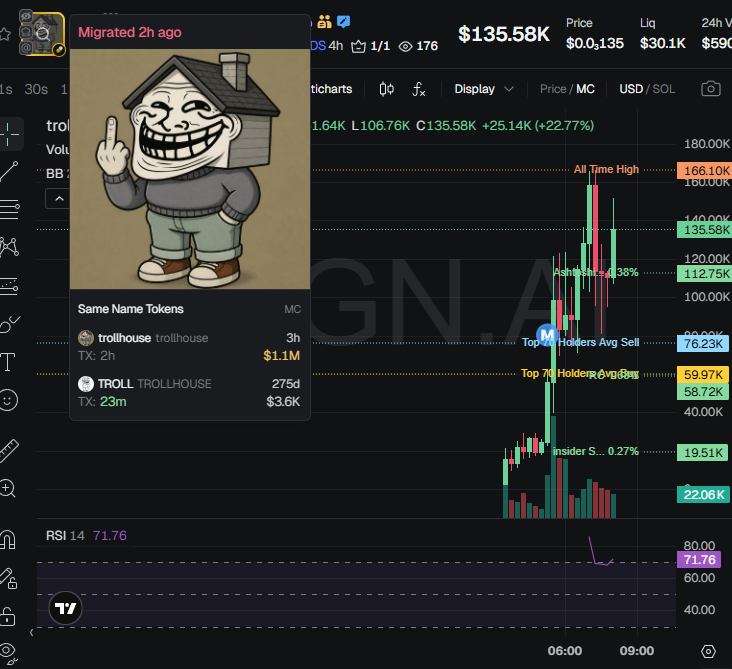The width and height of the screenshot is (732, 669).
Task: Click the 59.97K yellow price tag
Action: click(x=703, y=374)
